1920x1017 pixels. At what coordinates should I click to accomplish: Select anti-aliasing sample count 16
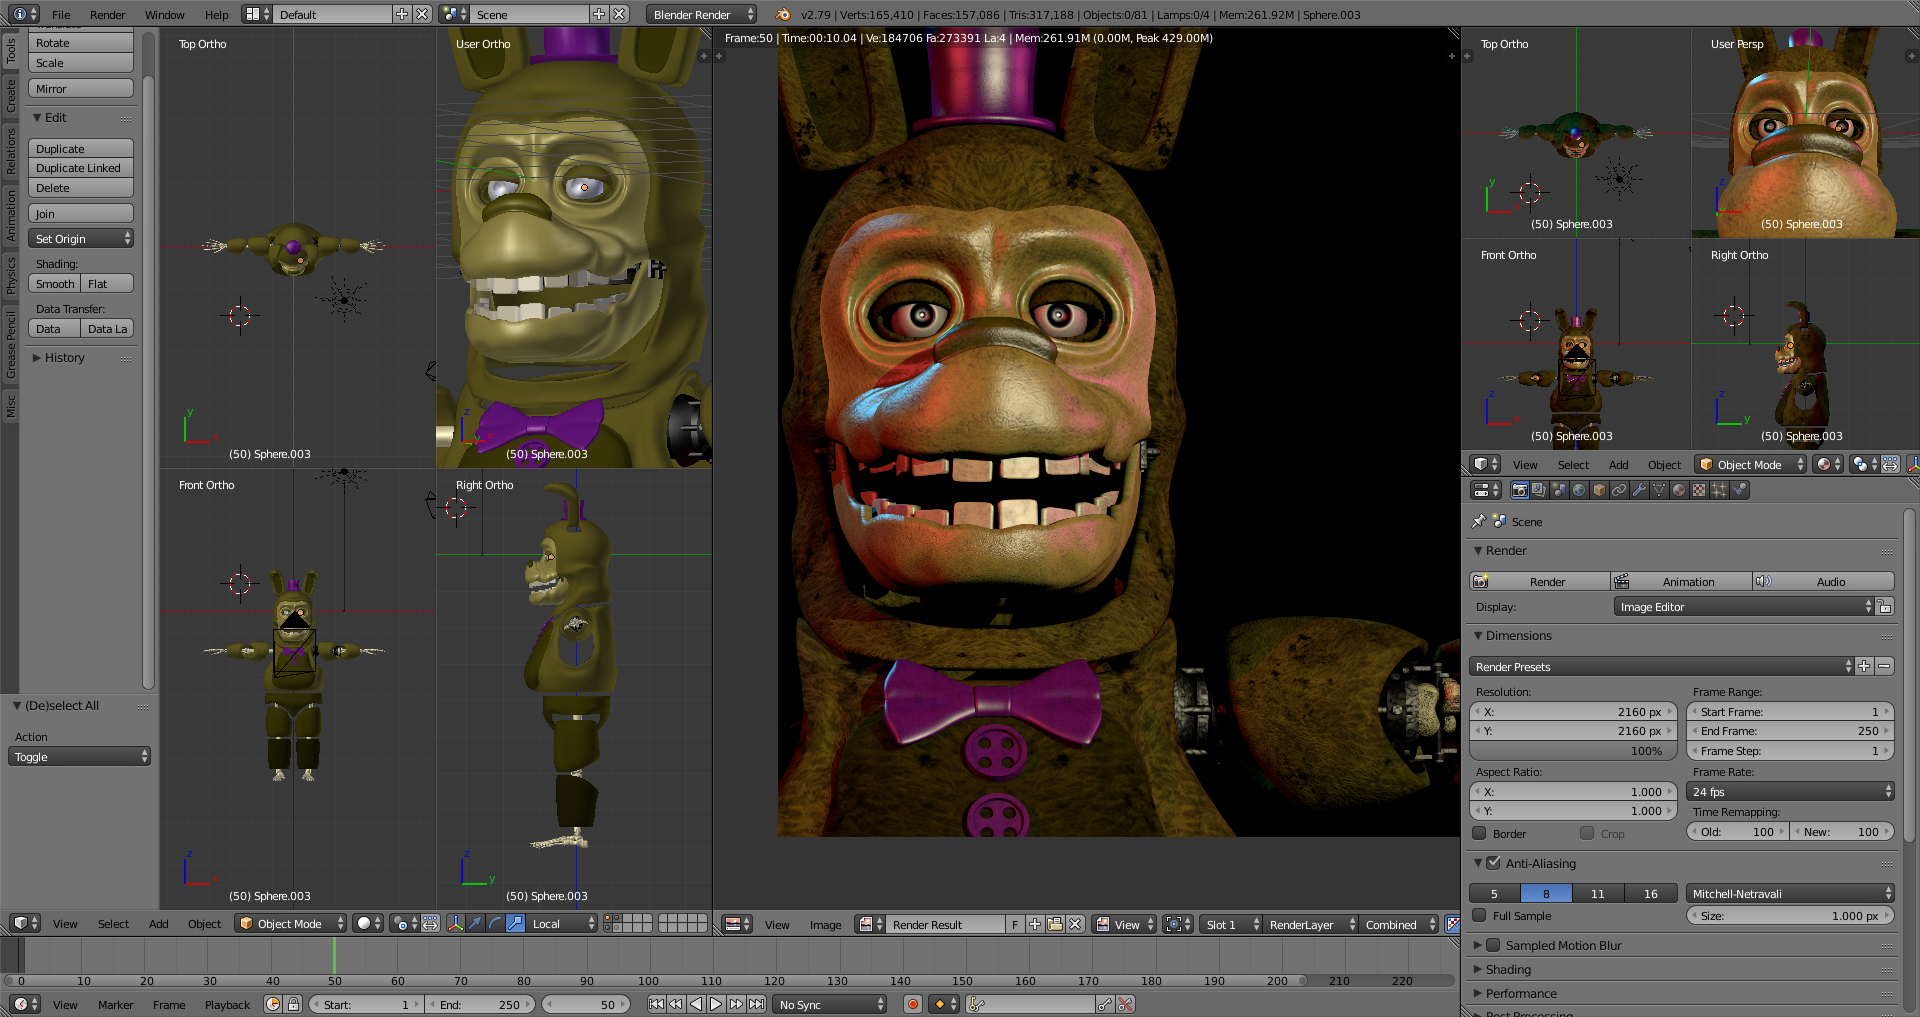(1650, 894)
